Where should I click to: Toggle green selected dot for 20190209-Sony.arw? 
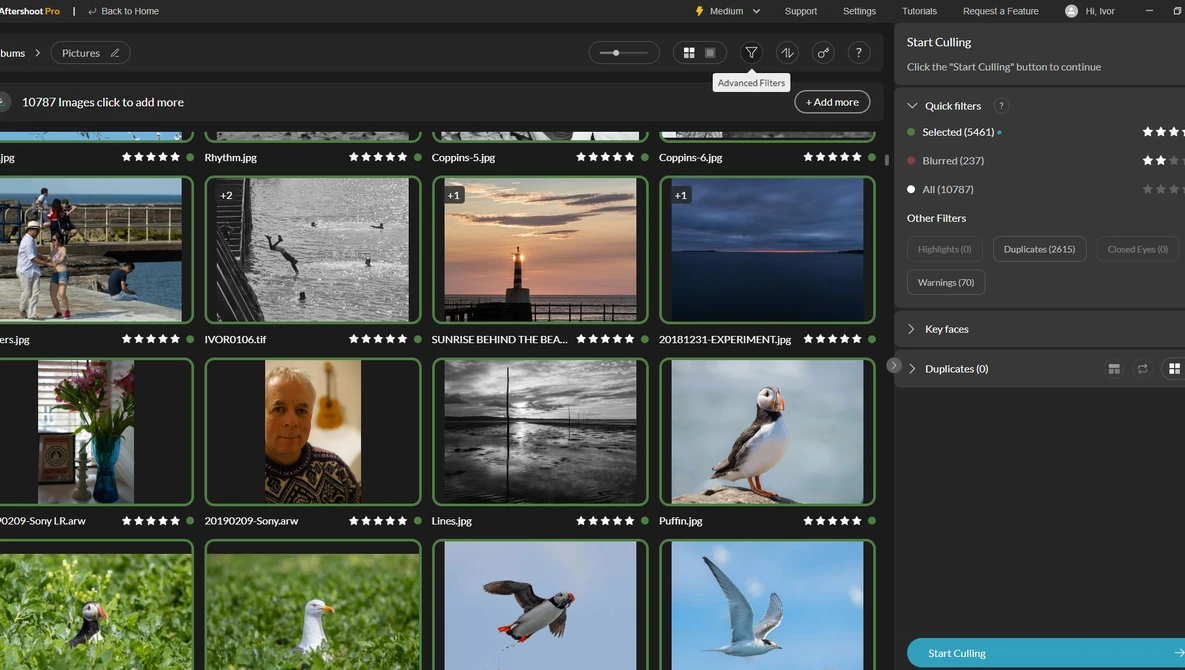pos(417,520)
